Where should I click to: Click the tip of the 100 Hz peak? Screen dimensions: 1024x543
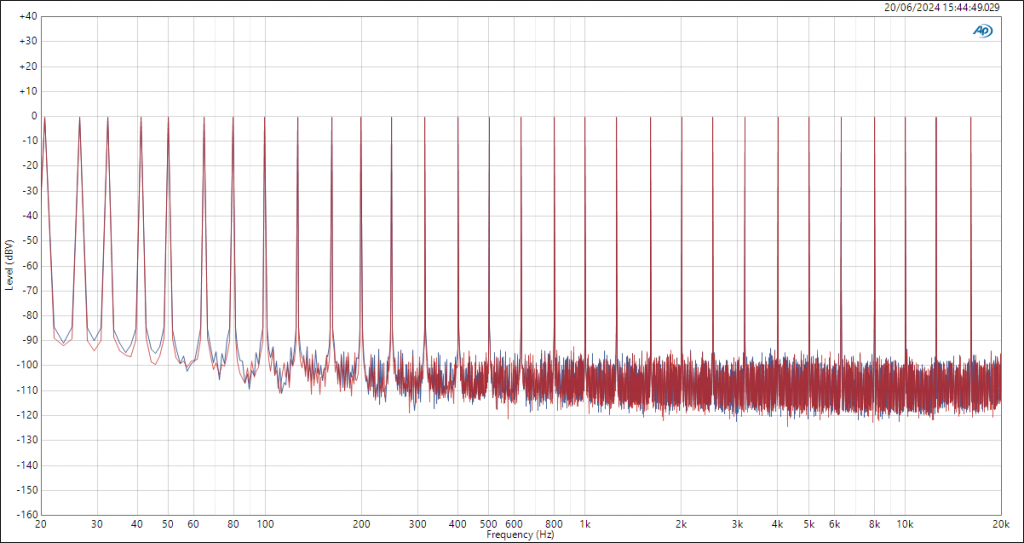(265, 117)
